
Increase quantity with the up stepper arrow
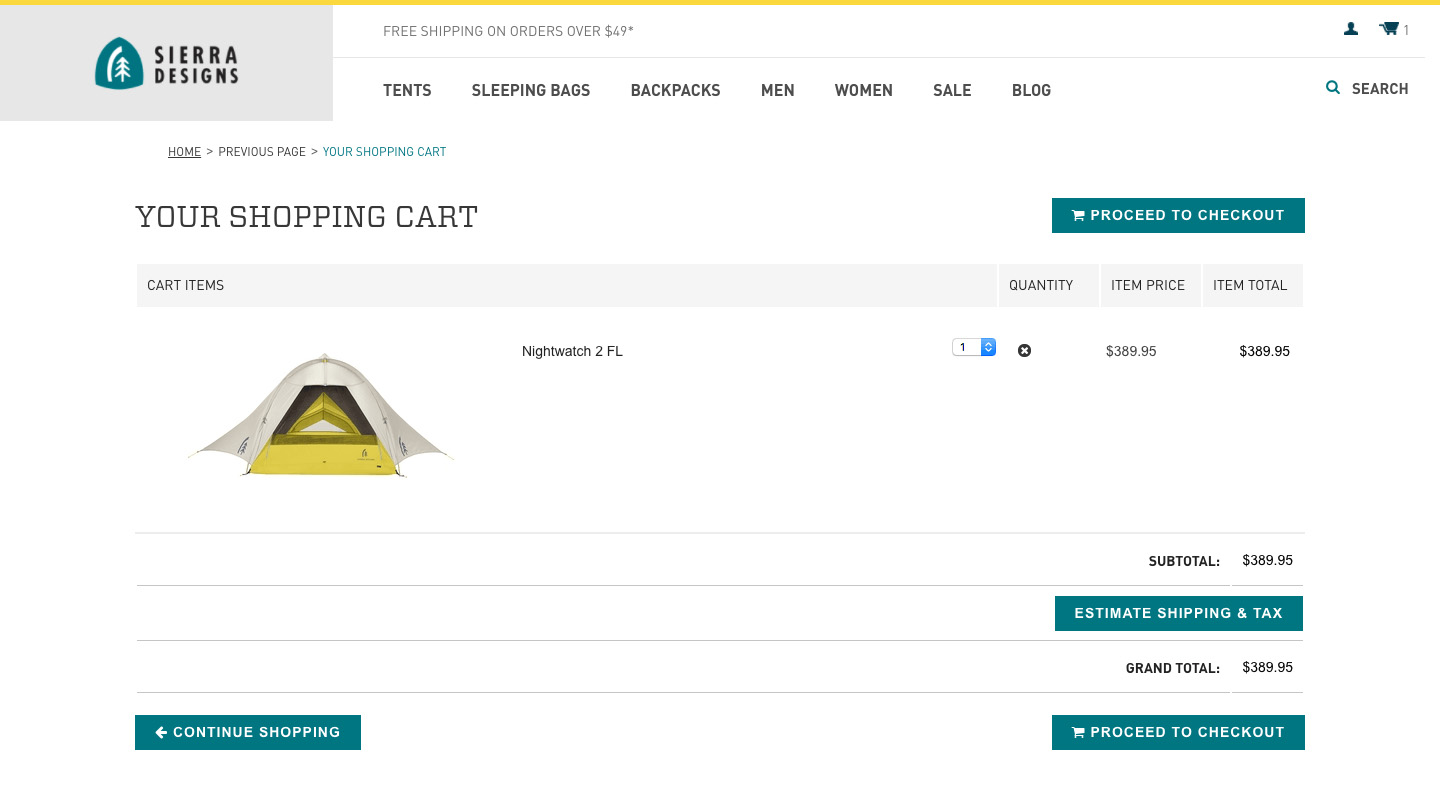[x=988, y=343]
